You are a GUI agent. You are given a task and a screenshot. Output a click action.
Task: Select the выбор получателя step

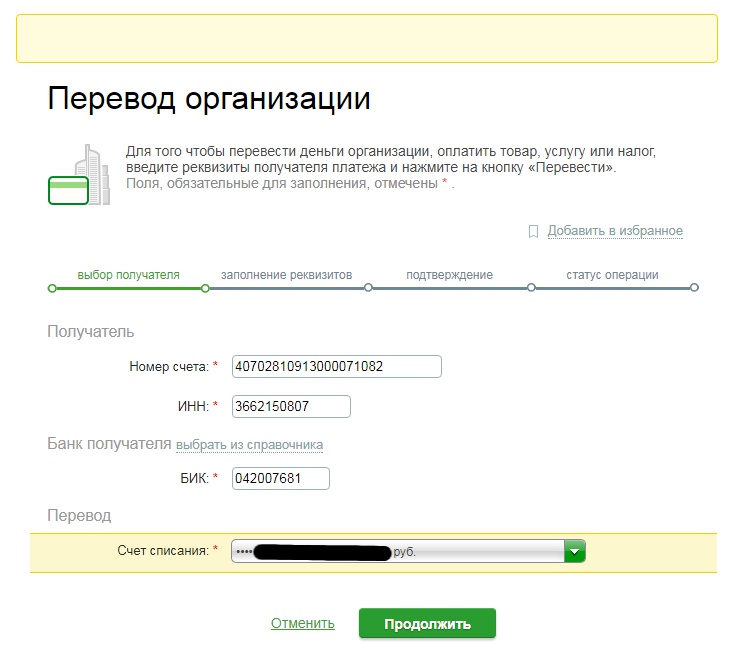[128, 275]
